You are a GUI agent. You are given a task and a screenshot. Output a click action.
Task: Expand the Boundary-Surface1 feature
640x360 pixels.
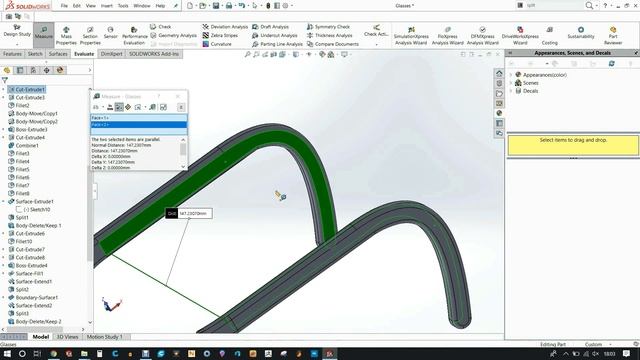click(x=4, y=297)
